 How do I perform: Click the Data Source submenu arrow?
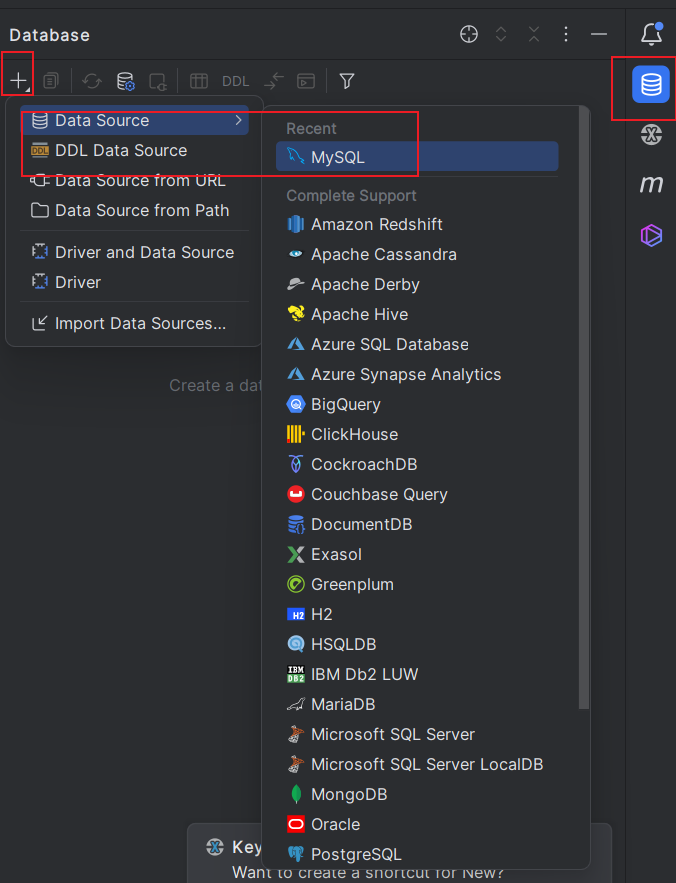(238, 120)
